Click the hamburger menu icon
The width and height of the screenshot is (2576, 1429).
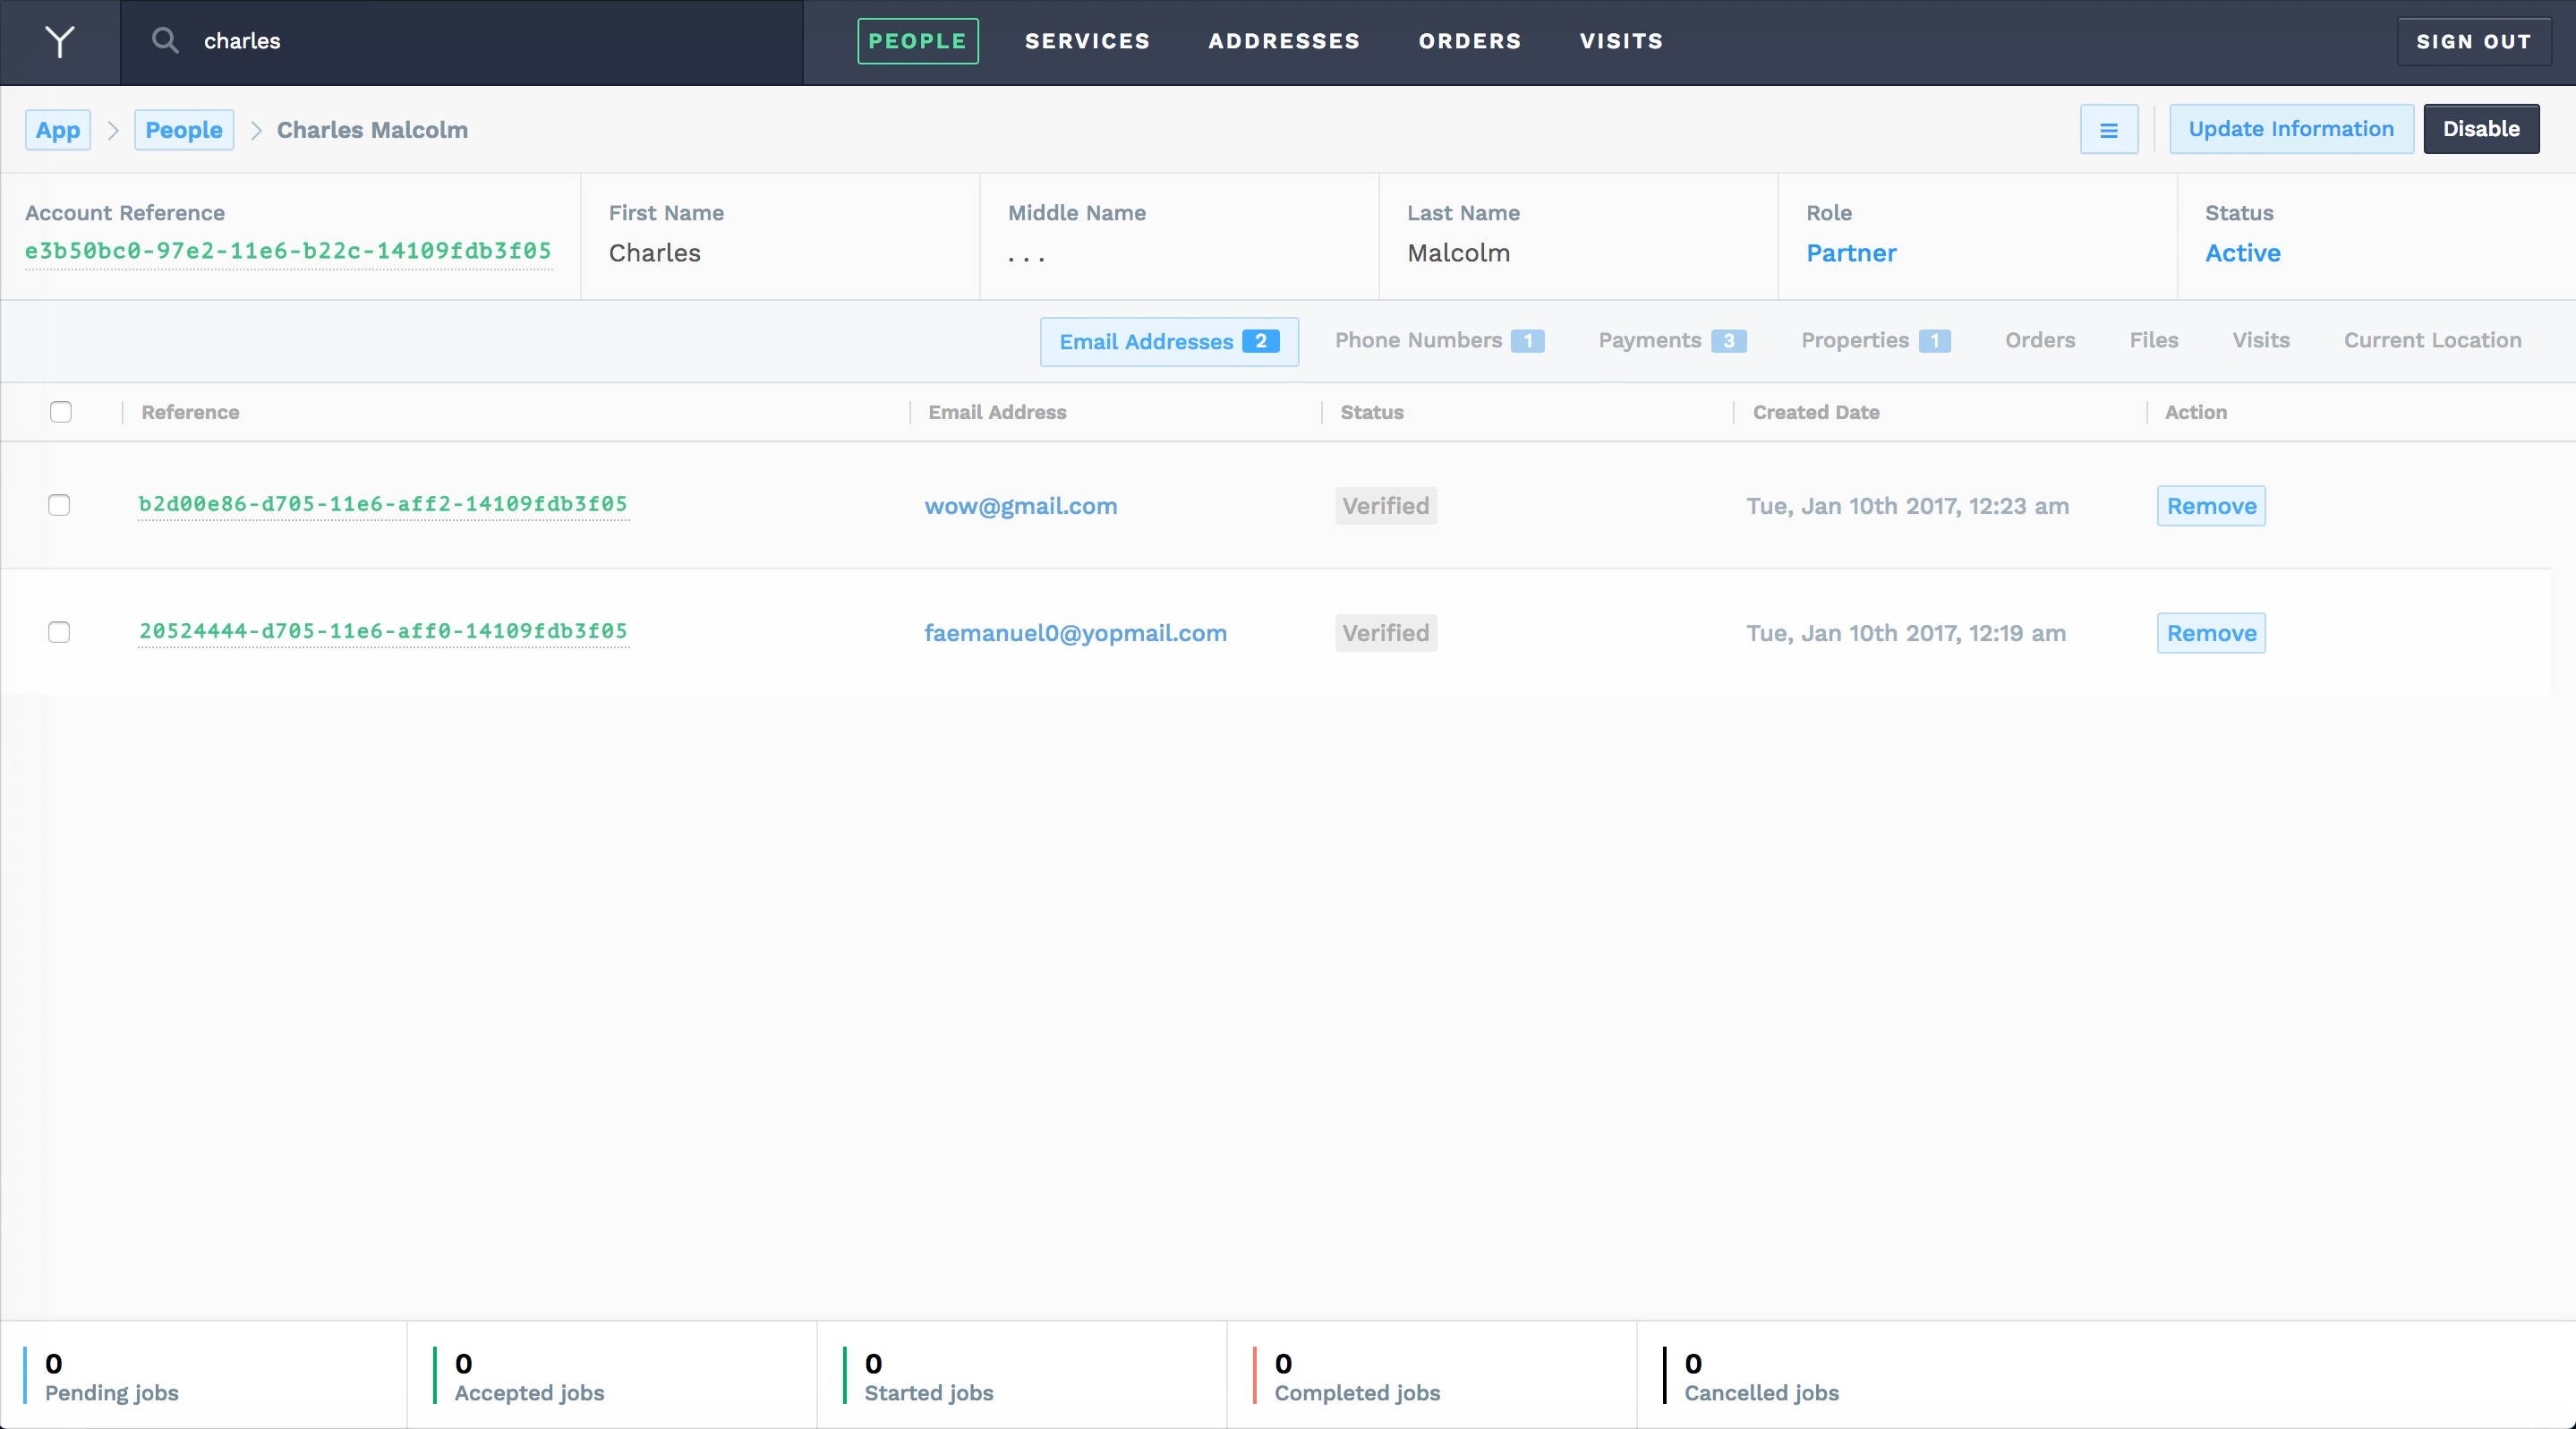click(x=2108, y=128)
